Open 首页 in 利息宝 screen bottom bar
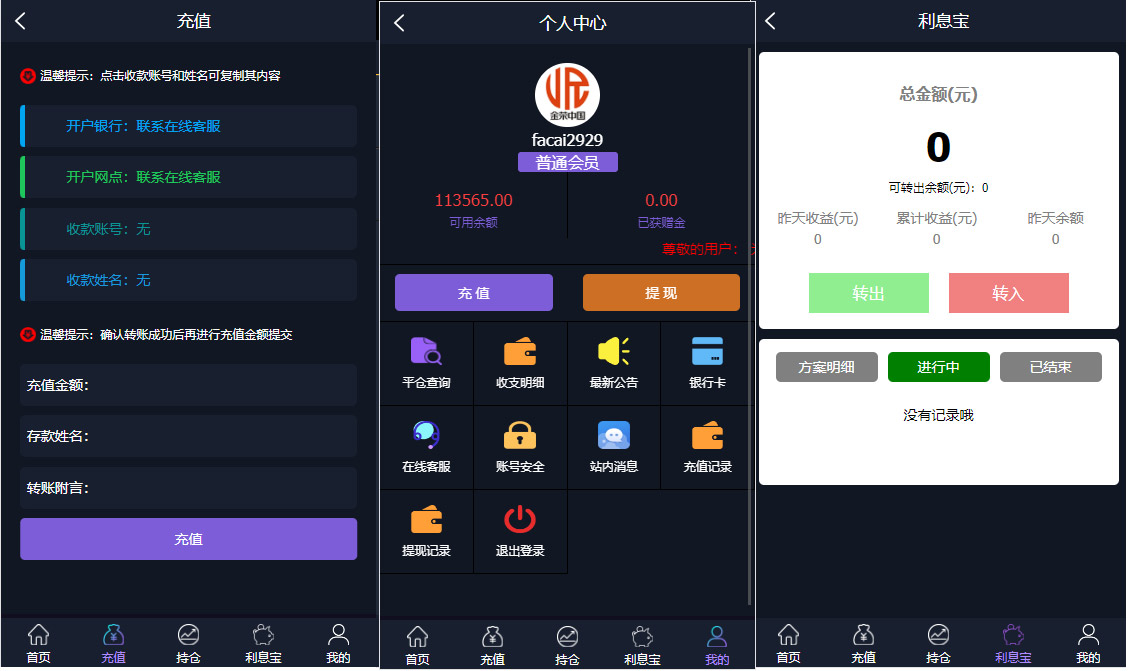The width and height of the screenshot is (1129, 671). (788, 643)
